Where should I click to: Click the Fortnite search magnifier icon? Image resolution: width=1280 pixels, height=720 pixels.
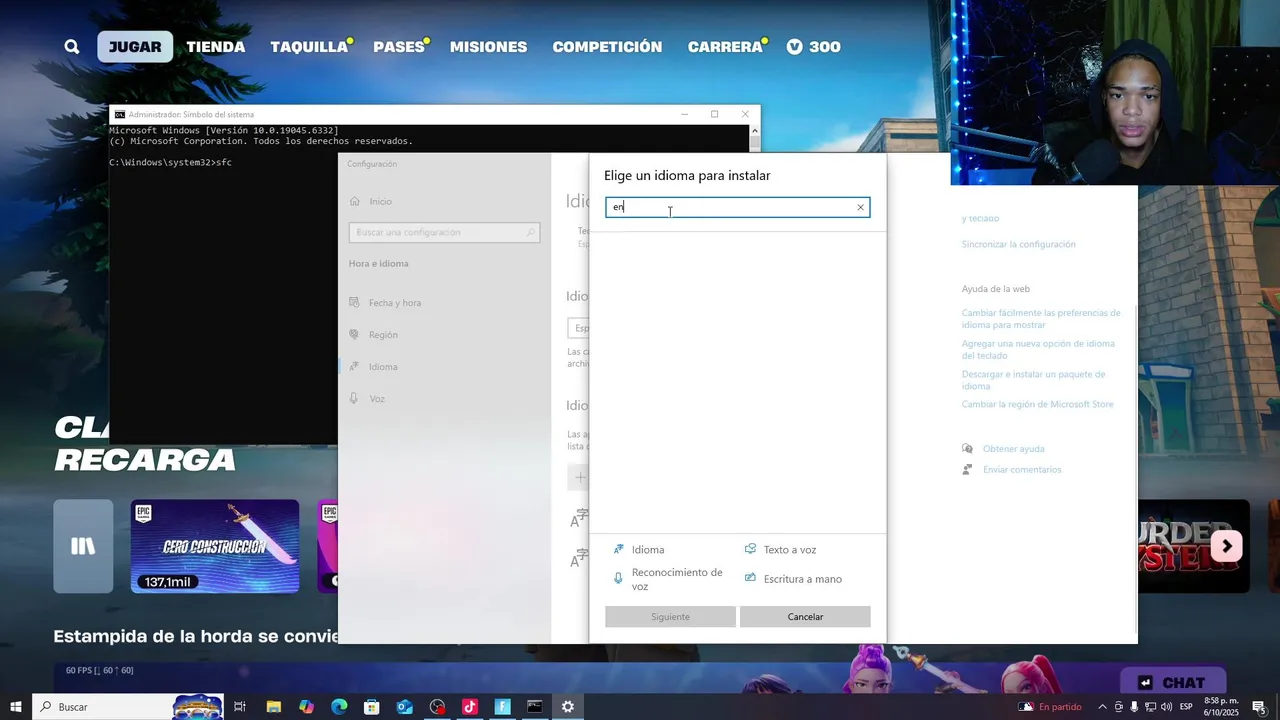tap(72, 47)
